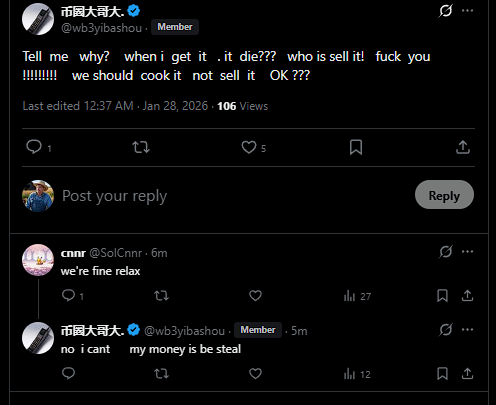Share the main post

point(463,147)
